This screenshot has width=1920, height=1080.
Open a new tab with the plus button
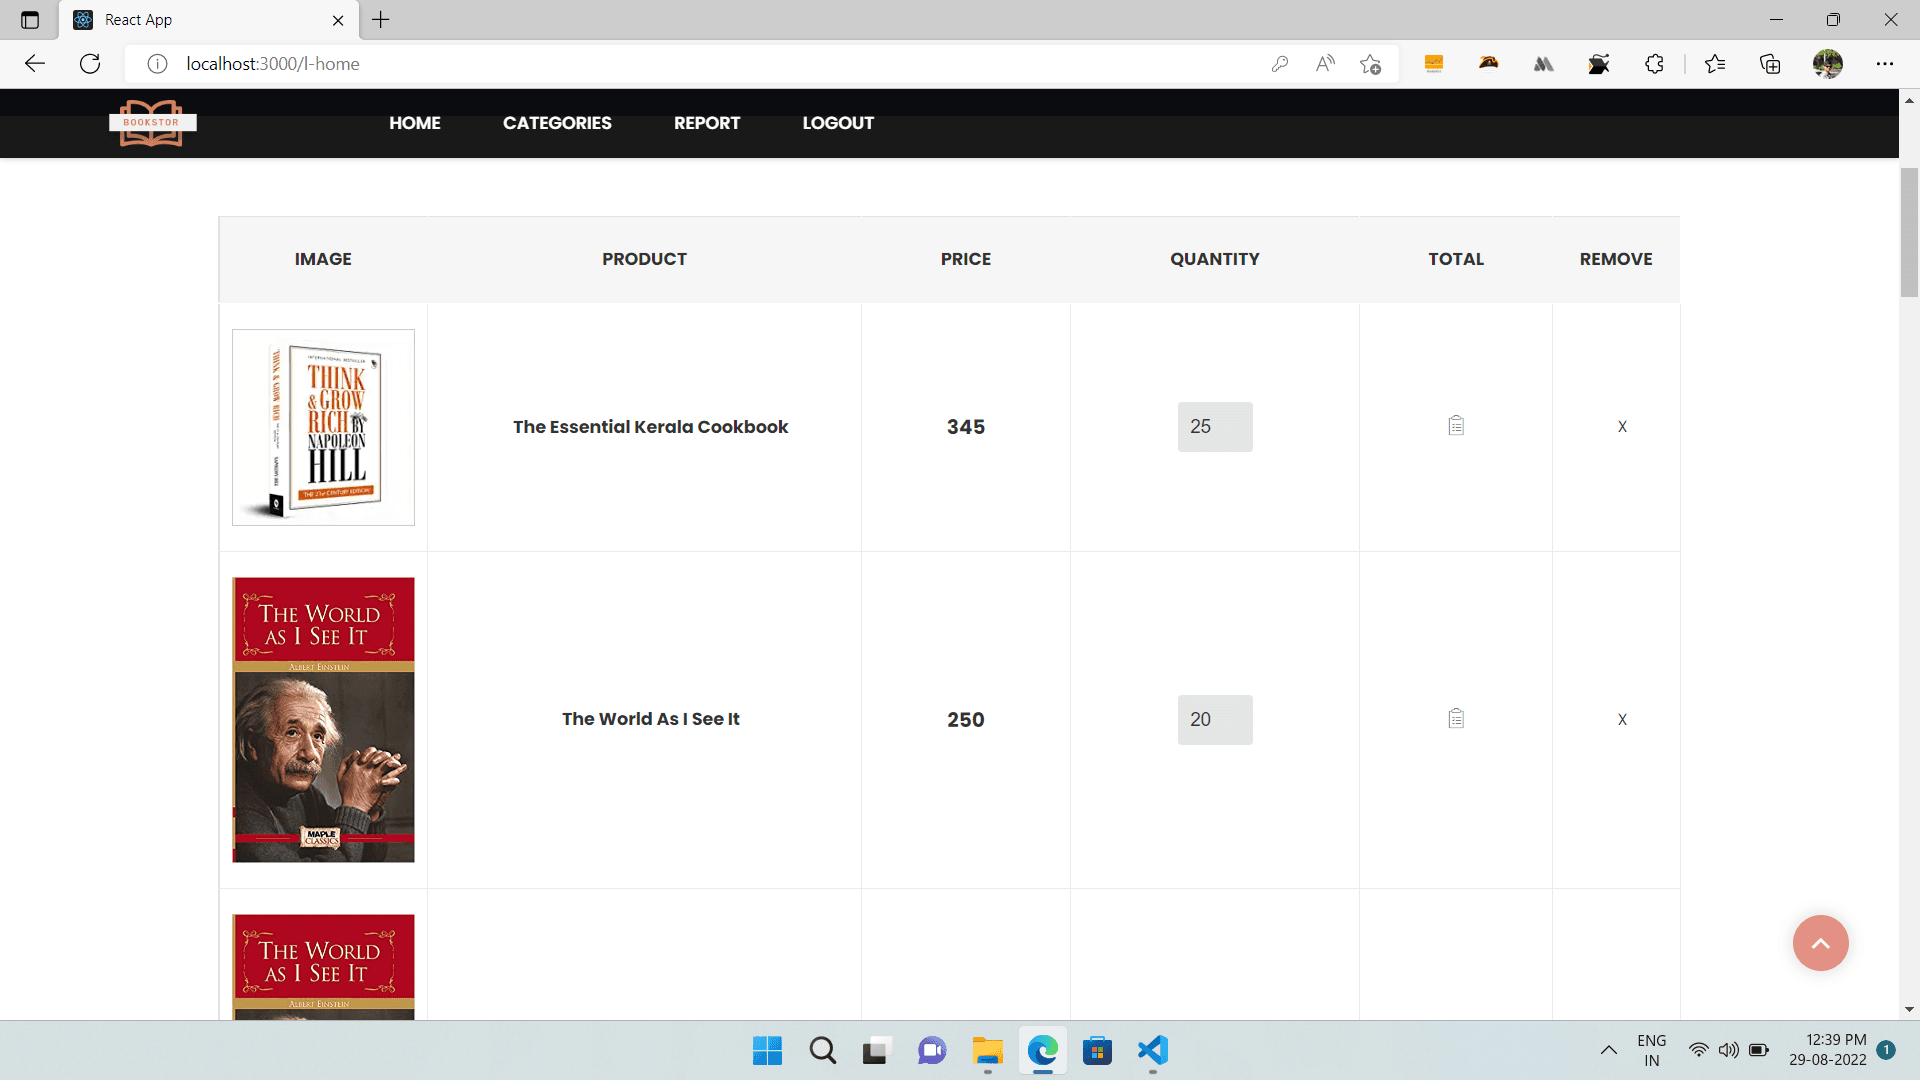381,20
